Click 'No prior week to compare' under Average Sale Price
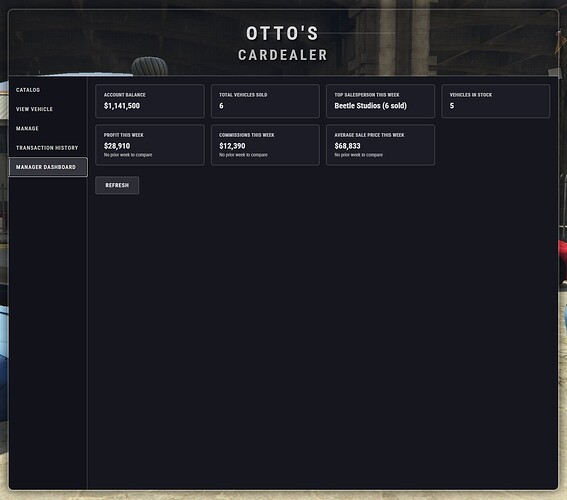567x500 pixels. pyautogui.click(x=359, y=155)
